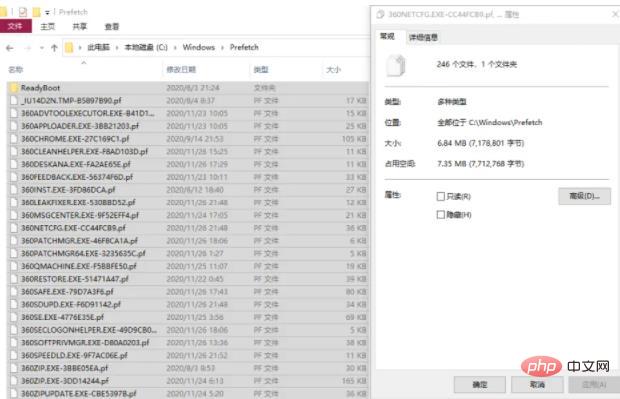Screen dimensions: 620x399
Task: Click the Back navigation arrow
Action: [10, 48]
